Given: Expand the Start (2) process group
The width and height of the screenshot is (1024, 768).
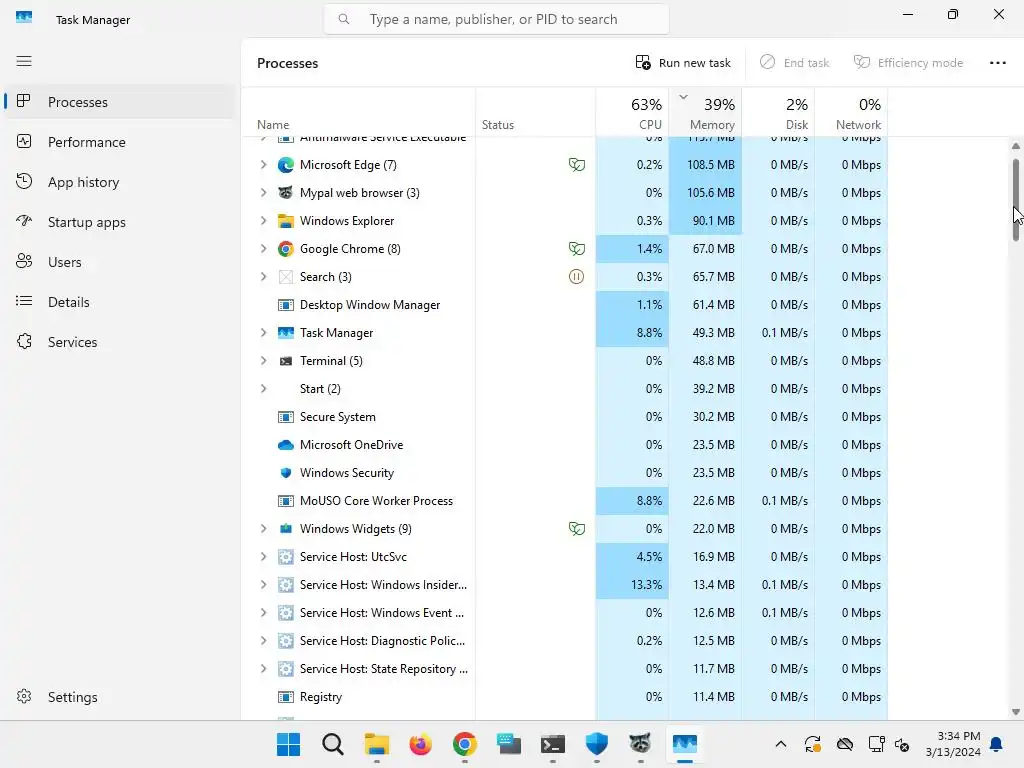Looking at the screenshot, I should click(x=263, y=389).
